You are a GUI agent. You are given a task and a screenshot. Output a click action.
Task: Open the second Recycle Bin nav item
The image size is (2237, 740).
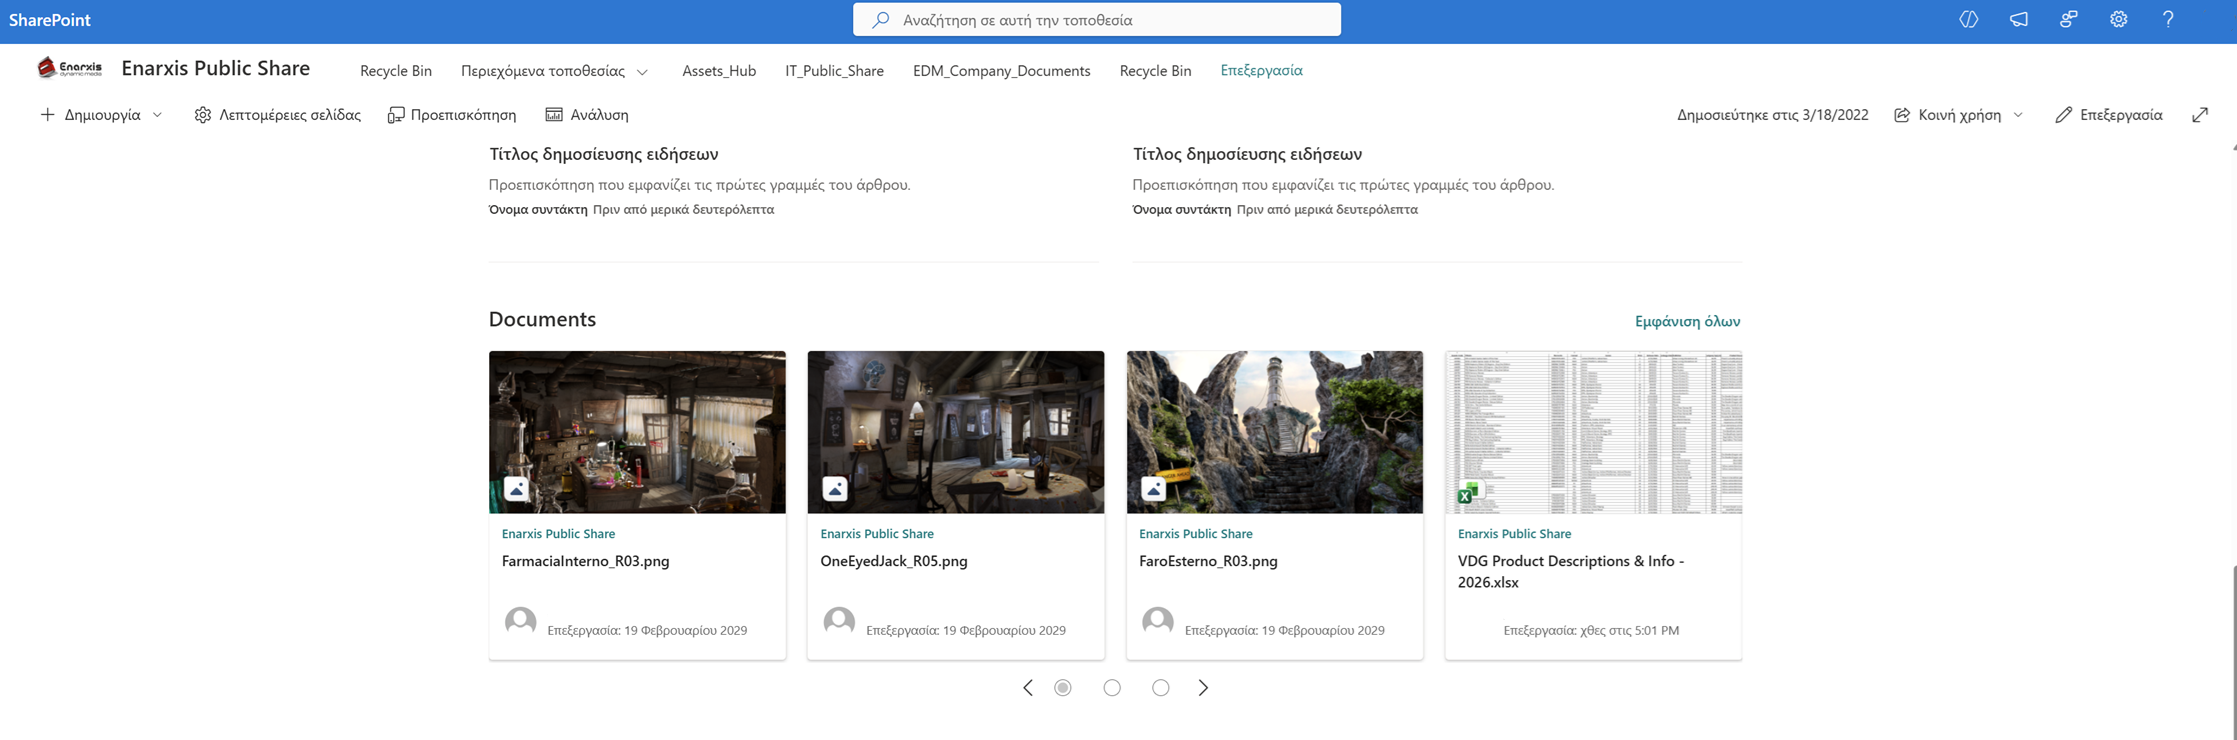click(1155, 71)
